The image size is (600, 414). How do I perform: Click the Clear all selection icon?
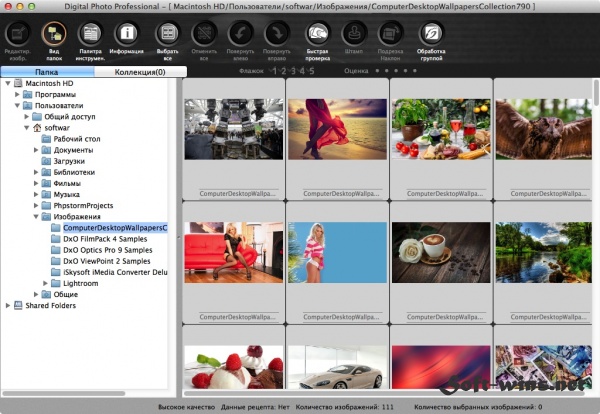pos(204,34)
